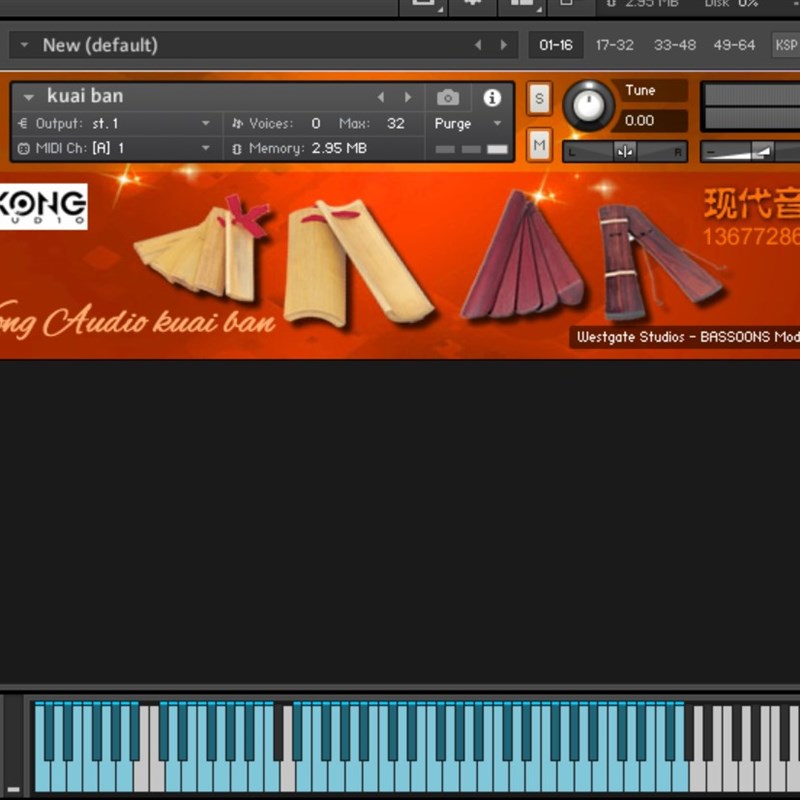Click the Tune value 0.00
This screenshot has width=800, height=800.
pyautogui.click(x=639, y=120)
